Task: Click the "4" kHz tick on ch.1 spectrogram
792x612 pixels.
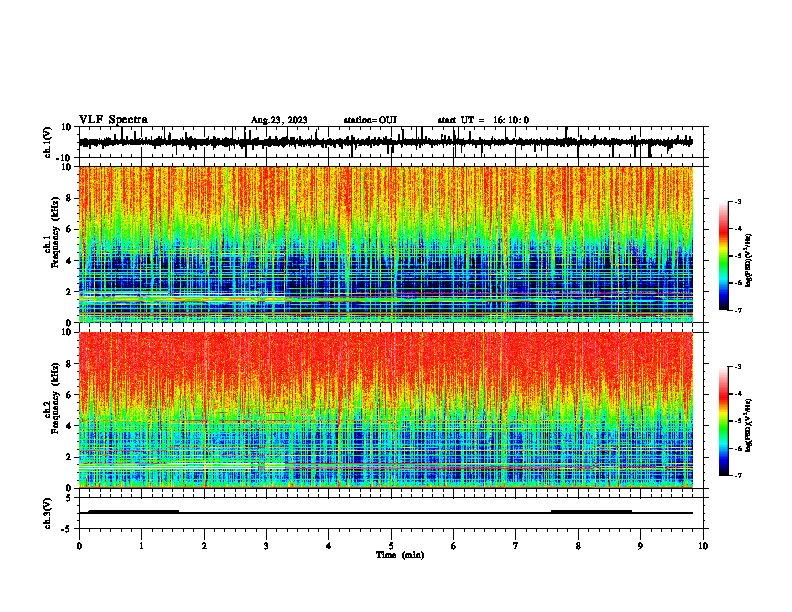Action: coord(69,261)
